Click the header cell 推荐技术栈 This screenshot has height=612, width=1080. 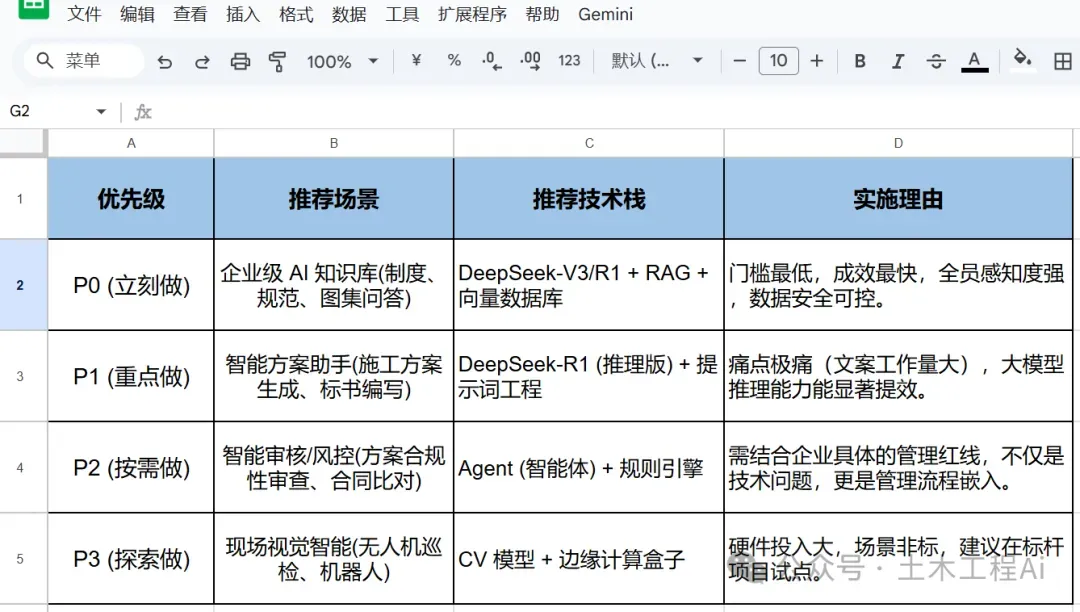pyautogui.click(x=589, y=199)
